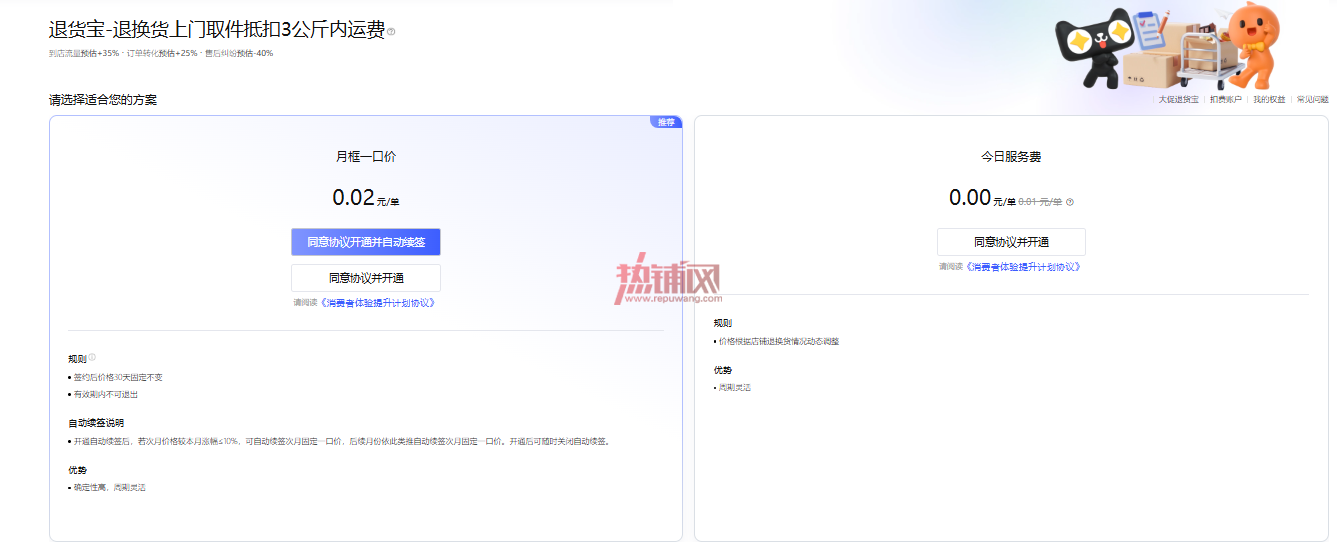1337x557 pixels.
Task: Open the 大促退货宝 menu link
Action: coord(1178,100)
